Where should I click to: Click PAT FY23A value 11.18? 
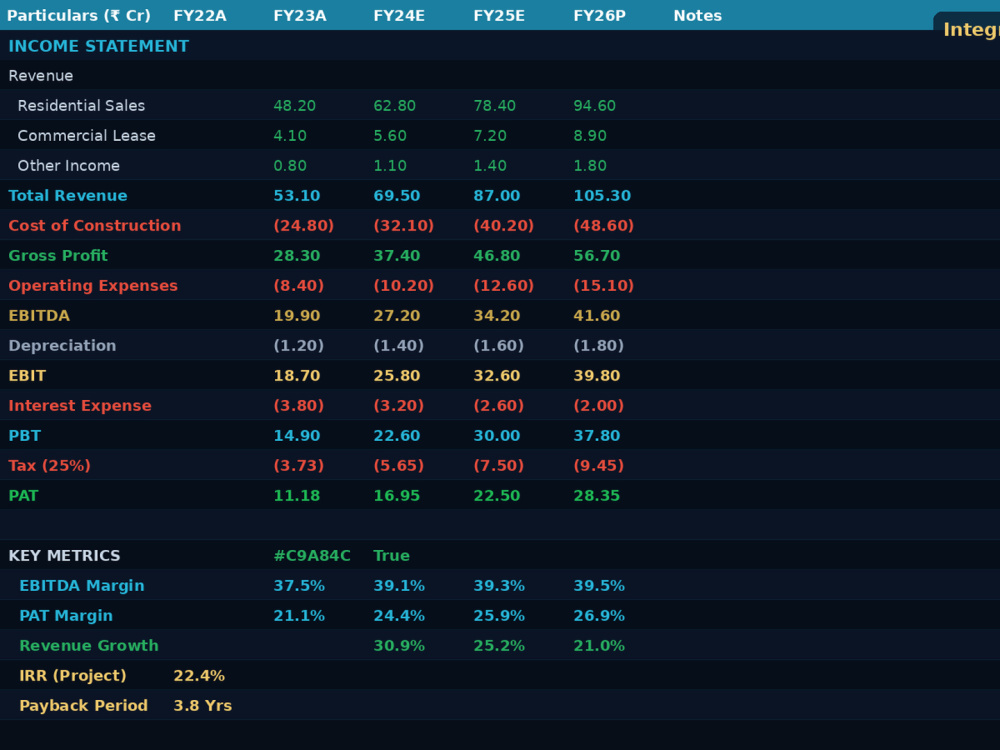tap(297, 496)
